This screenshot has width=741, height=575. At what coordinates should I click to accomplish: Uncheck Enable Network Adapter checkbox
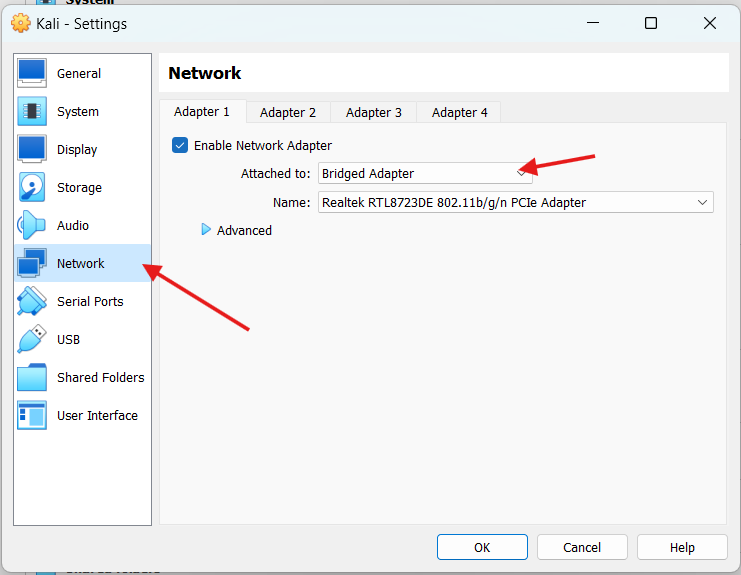[x=180, y=145]
